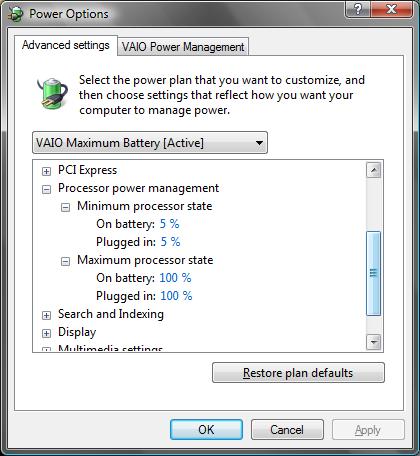Cancel the Power Options dialog
This screenshot has height=456, width=420.
click(287, 430)
